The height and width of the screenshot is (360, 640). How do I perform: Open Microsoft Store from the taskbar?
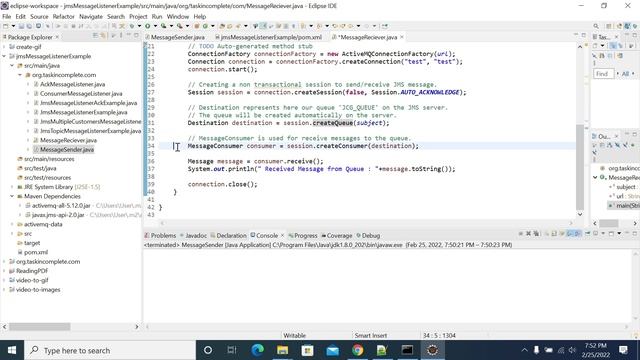click(x=307, y=350)
